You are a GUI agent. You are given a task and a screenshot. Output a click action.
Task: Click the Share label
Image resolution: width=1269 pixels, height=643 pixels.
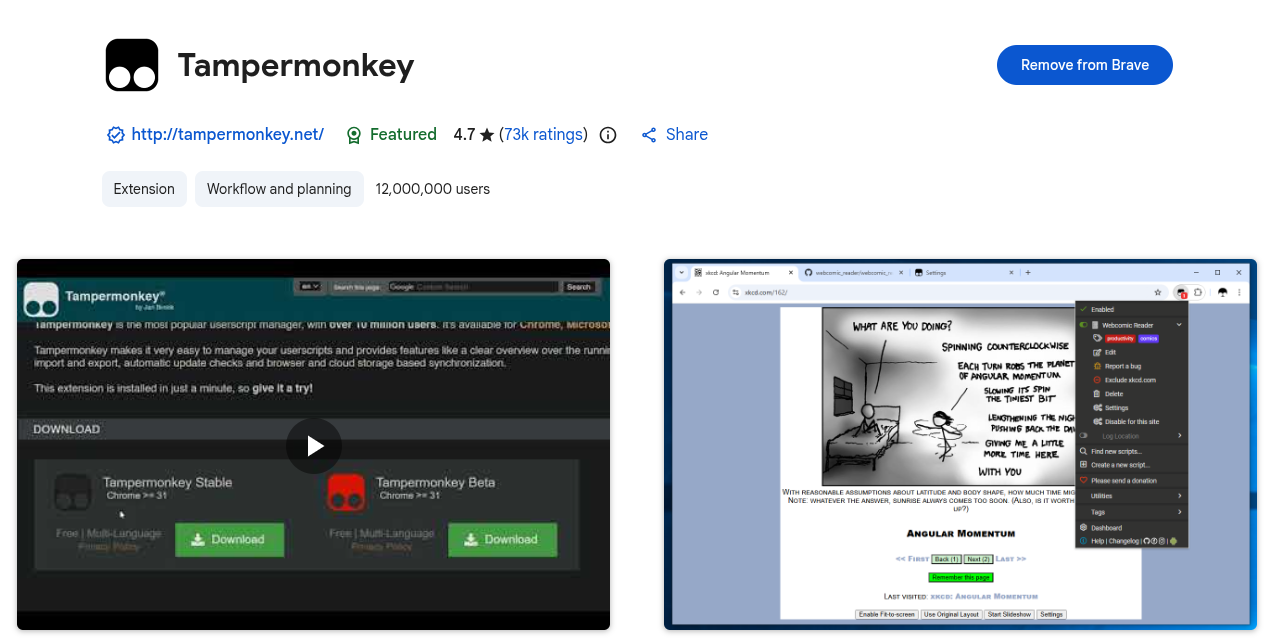point(687,134)
